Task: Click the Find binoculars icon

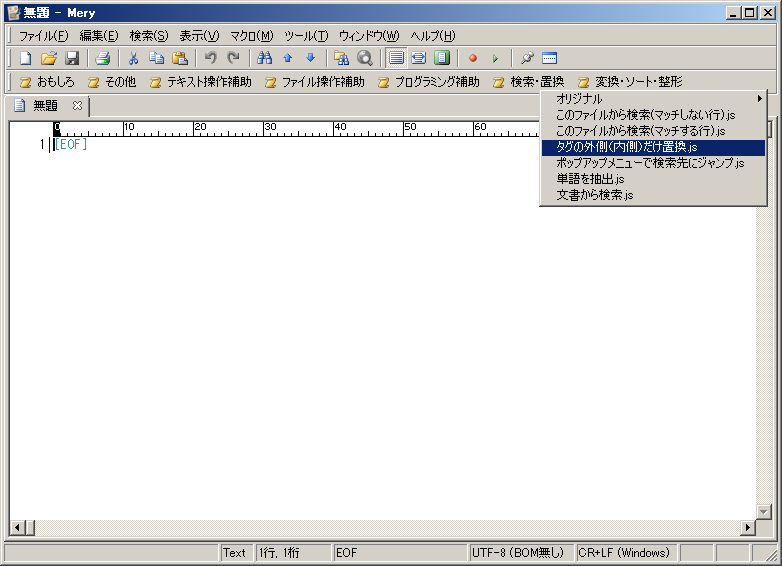Action: click(264, 59)
